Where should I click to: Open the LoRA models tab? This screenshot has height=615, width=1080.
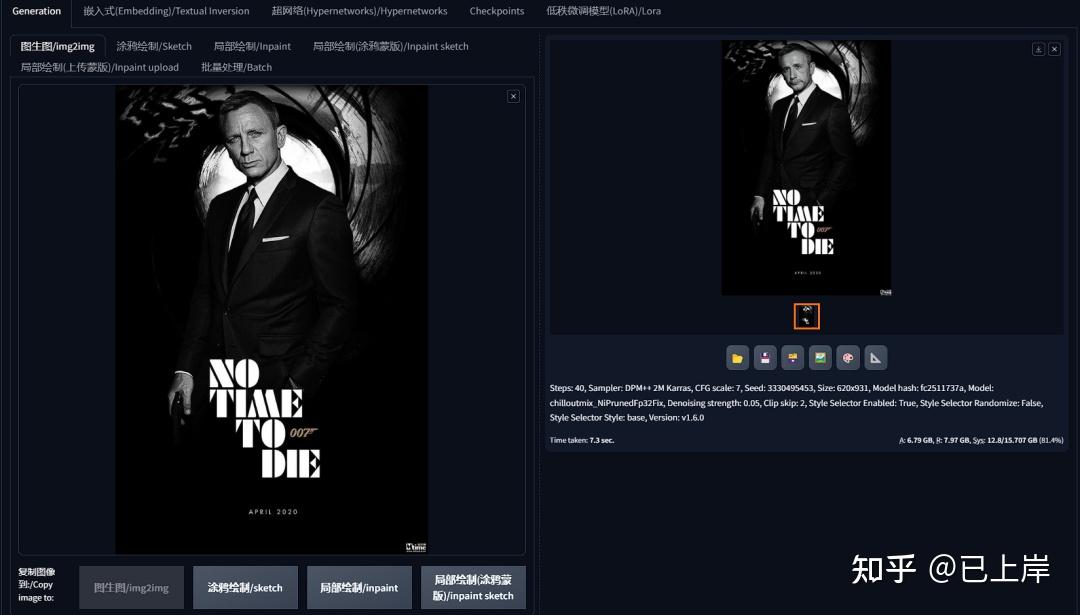click(x=603, y=11)
